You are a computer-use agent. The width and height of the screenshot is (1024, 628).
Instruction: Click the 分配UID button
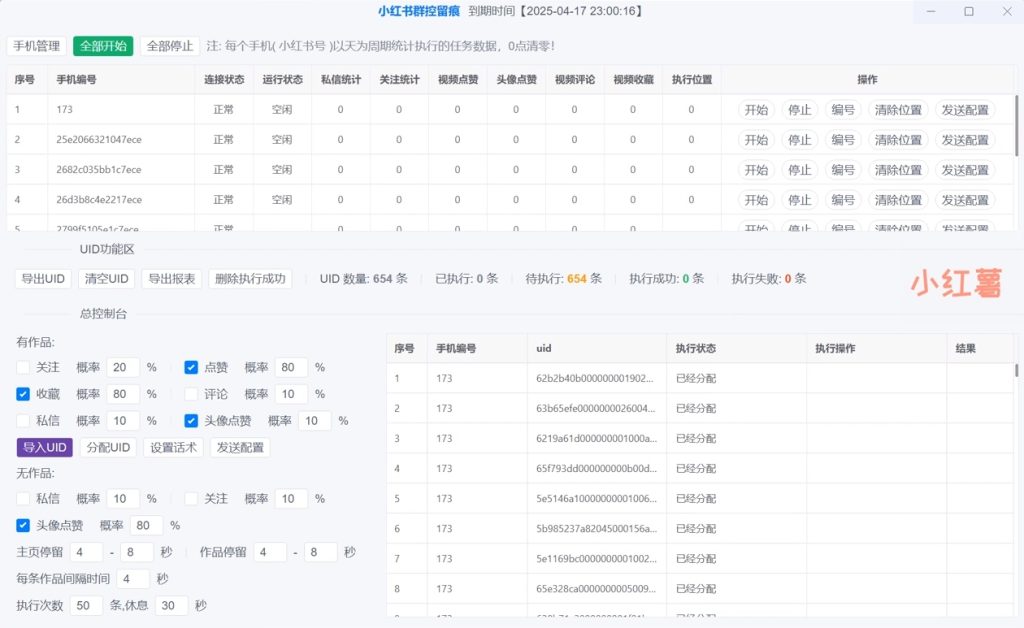(107, 447)
